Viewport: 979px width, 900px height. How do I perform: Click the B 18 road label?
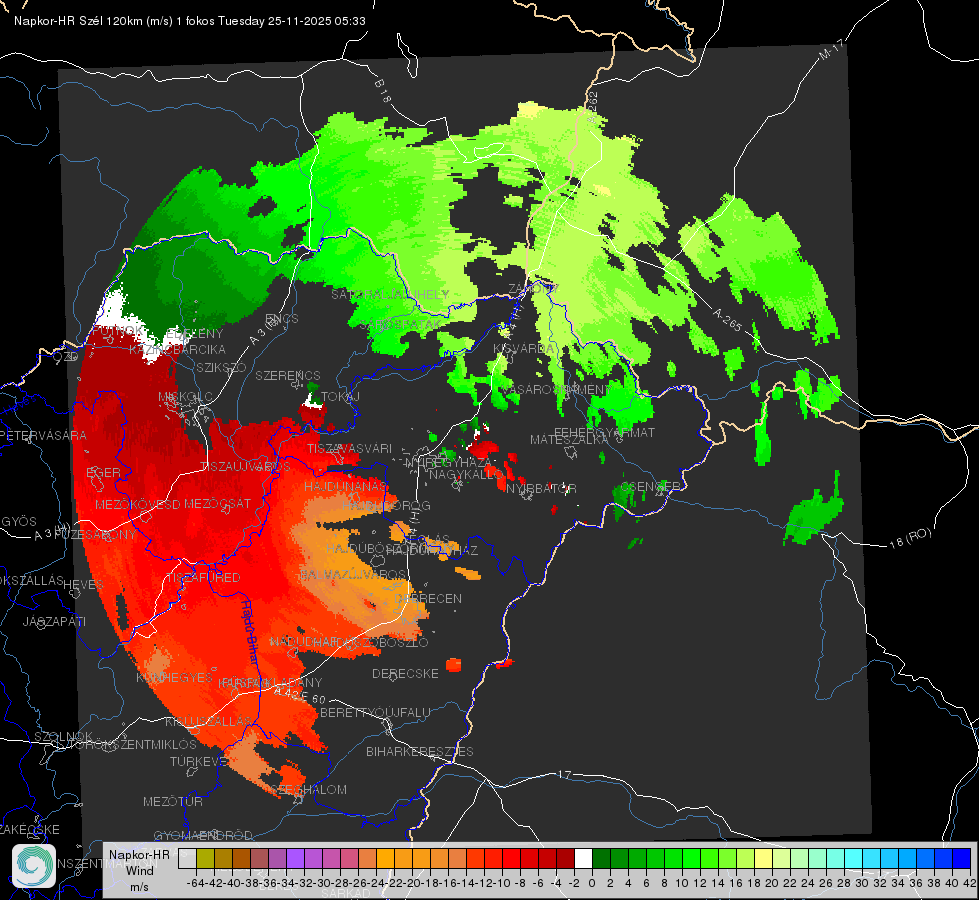pyautogui.click(x=382, y=91)
